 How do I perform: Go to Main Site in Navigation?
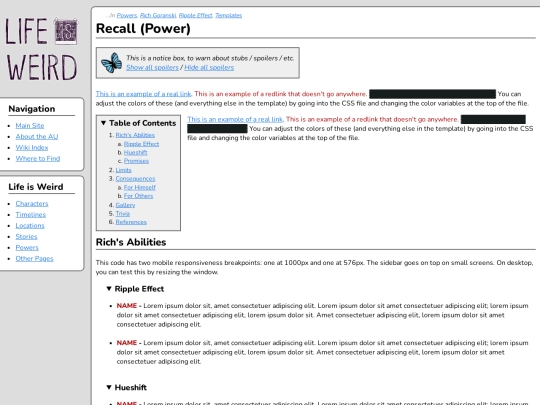point(30,126)
